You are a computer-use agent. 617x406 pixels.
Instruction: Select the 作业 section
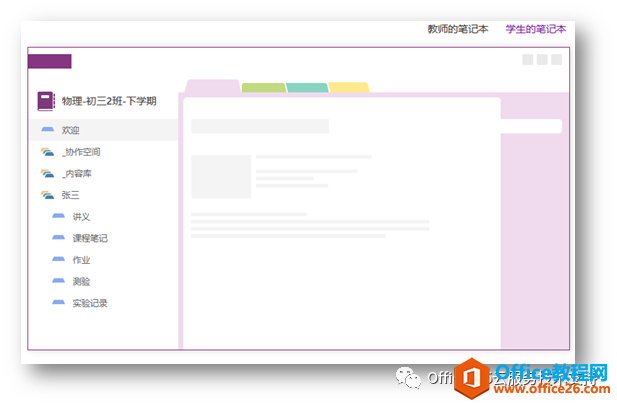click(x=81, y=260)
